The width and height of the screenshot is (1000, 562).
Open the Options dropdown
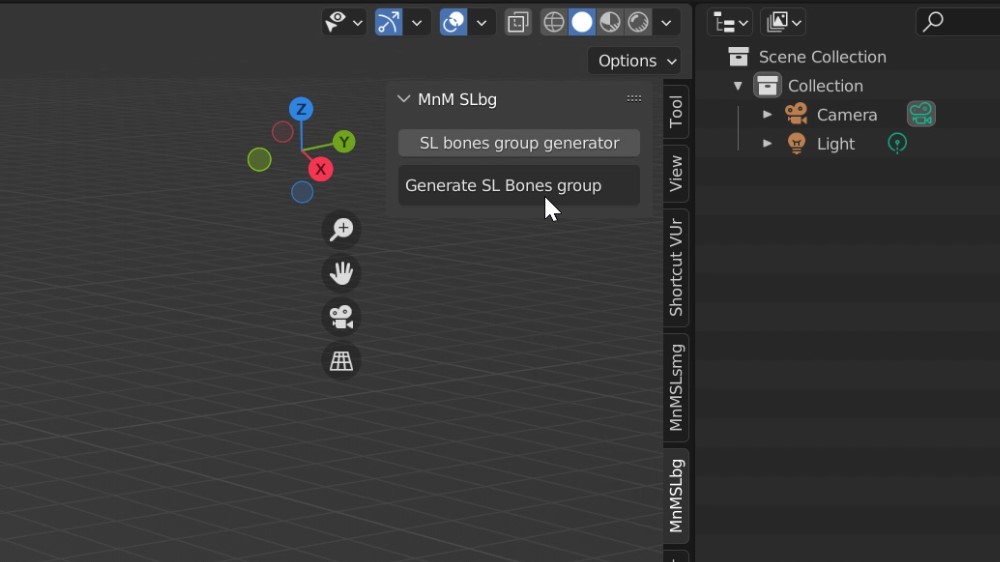634,61
